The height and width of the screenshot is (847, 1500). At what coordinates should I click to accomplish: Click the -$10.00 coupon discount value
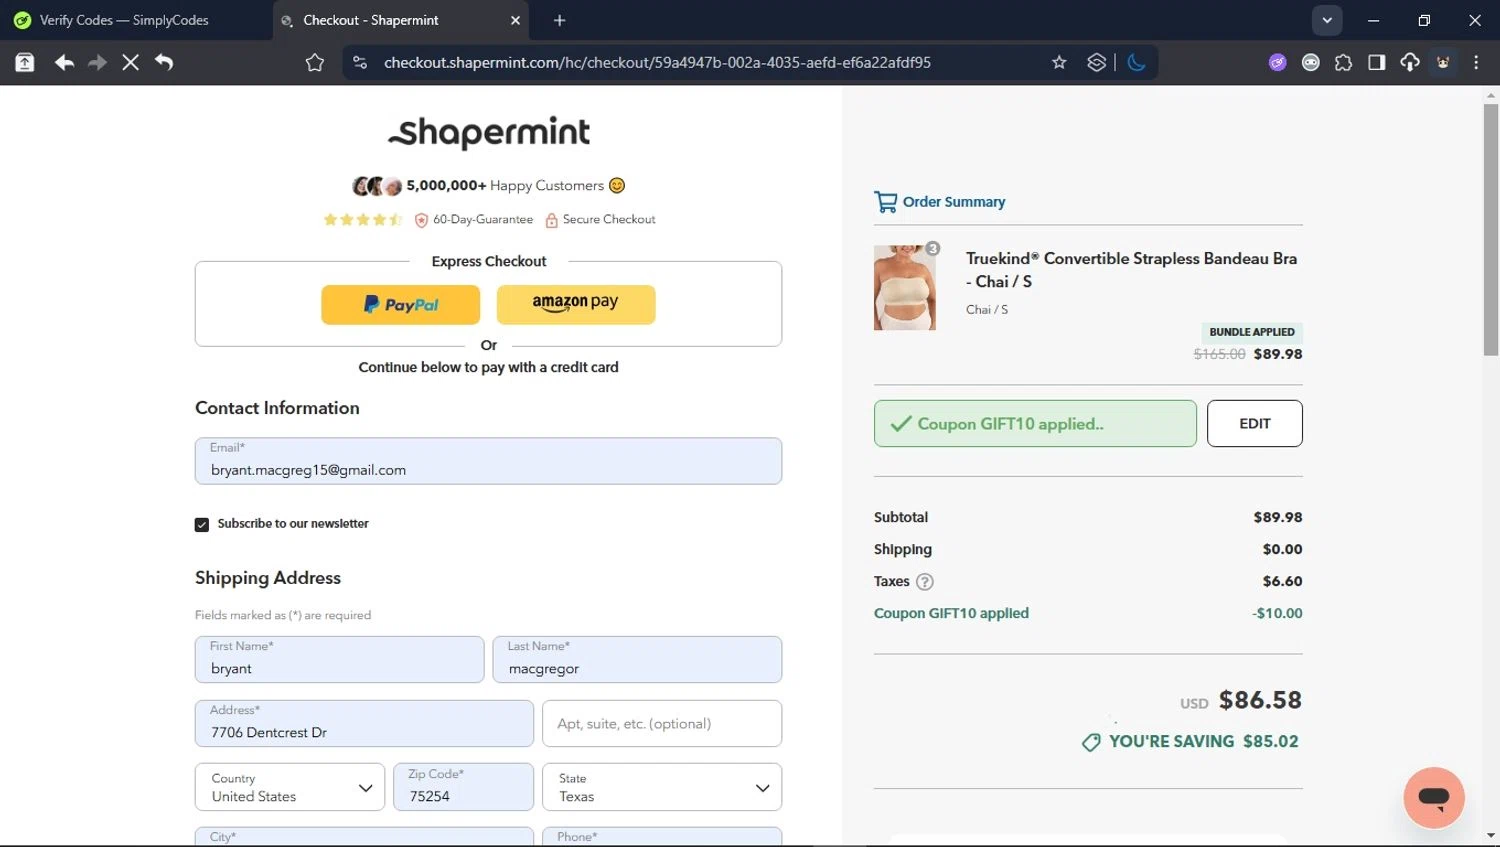click(1277, 613)
